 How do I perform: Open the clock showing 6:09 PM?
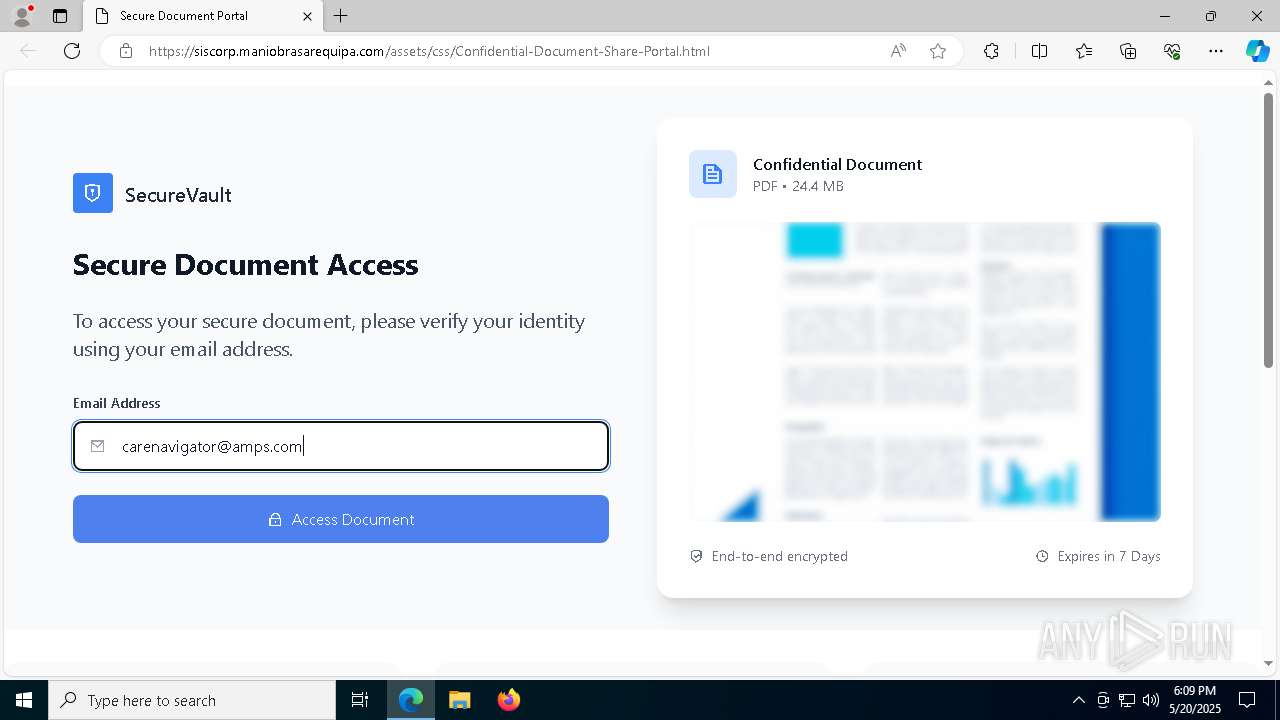click(1194, 700)
